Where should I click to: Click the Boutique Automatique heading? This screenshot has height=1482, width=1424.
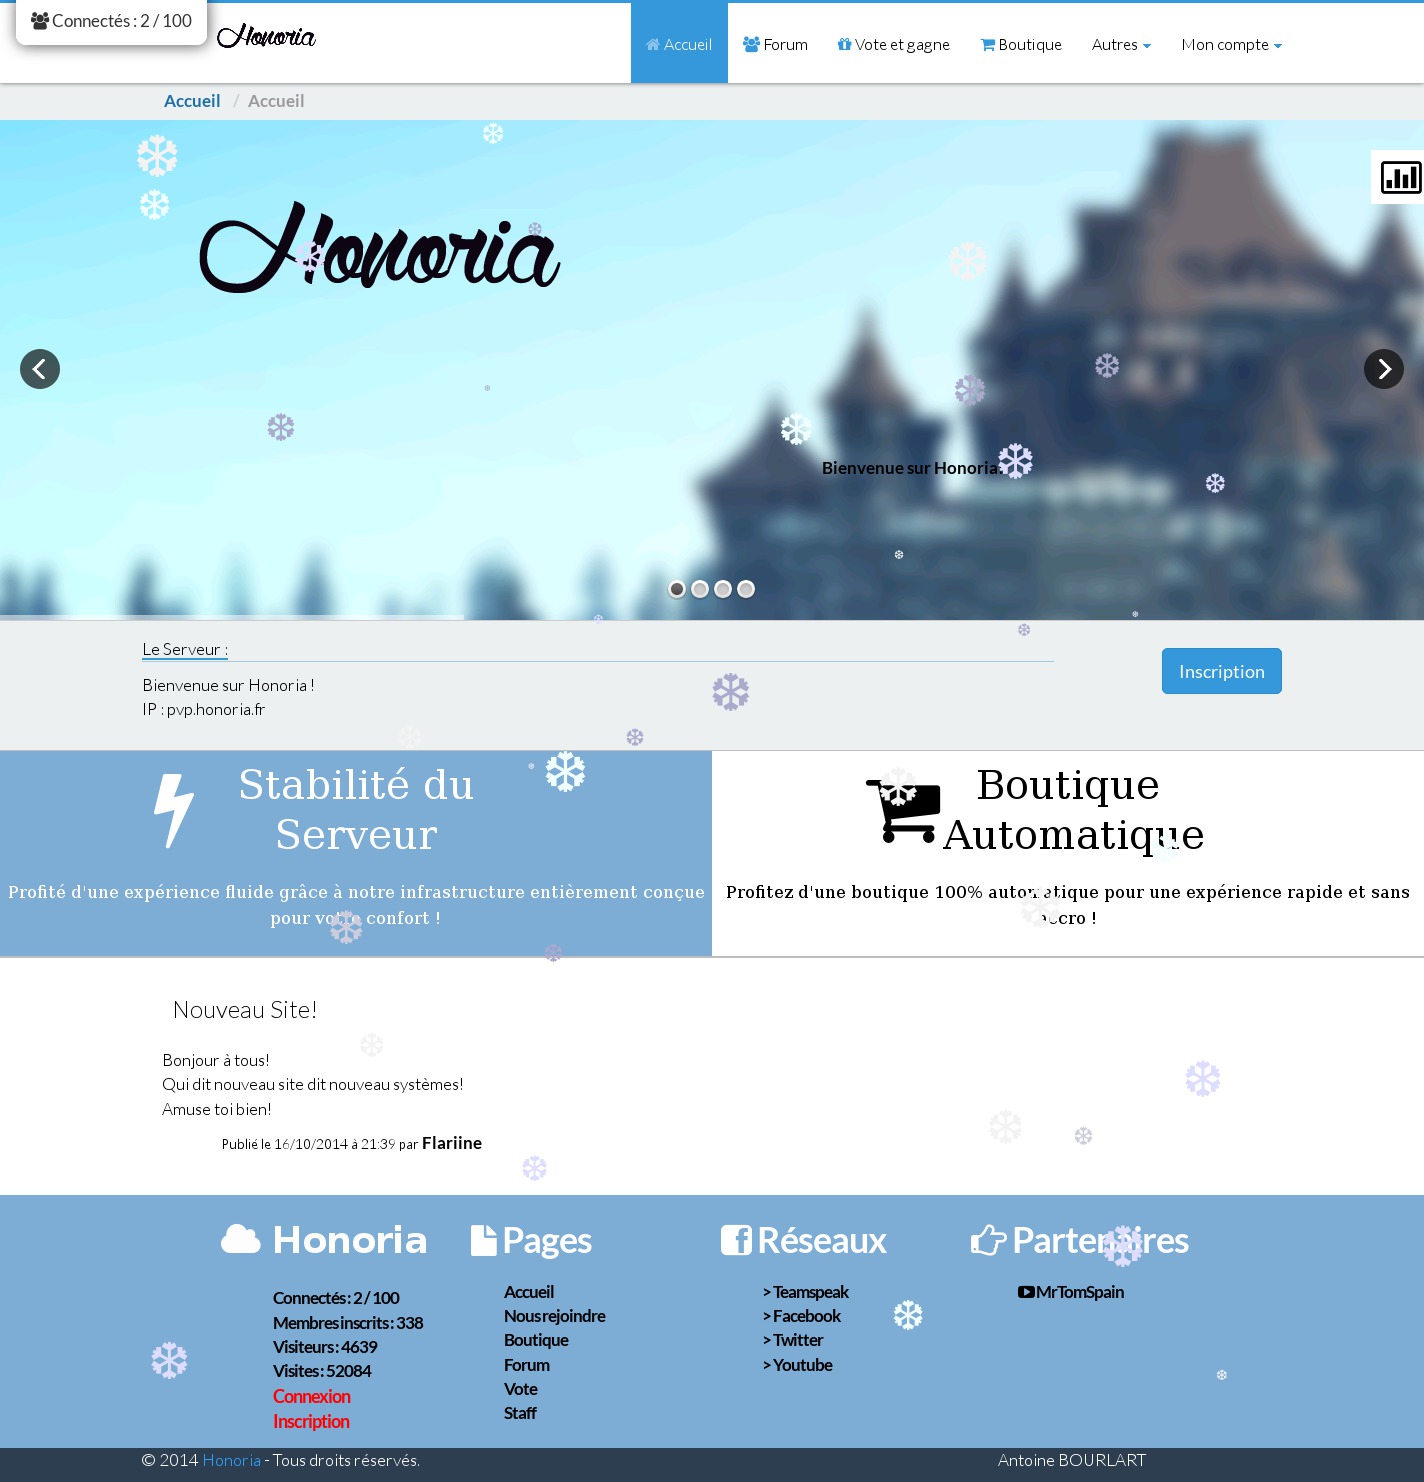1073,809
